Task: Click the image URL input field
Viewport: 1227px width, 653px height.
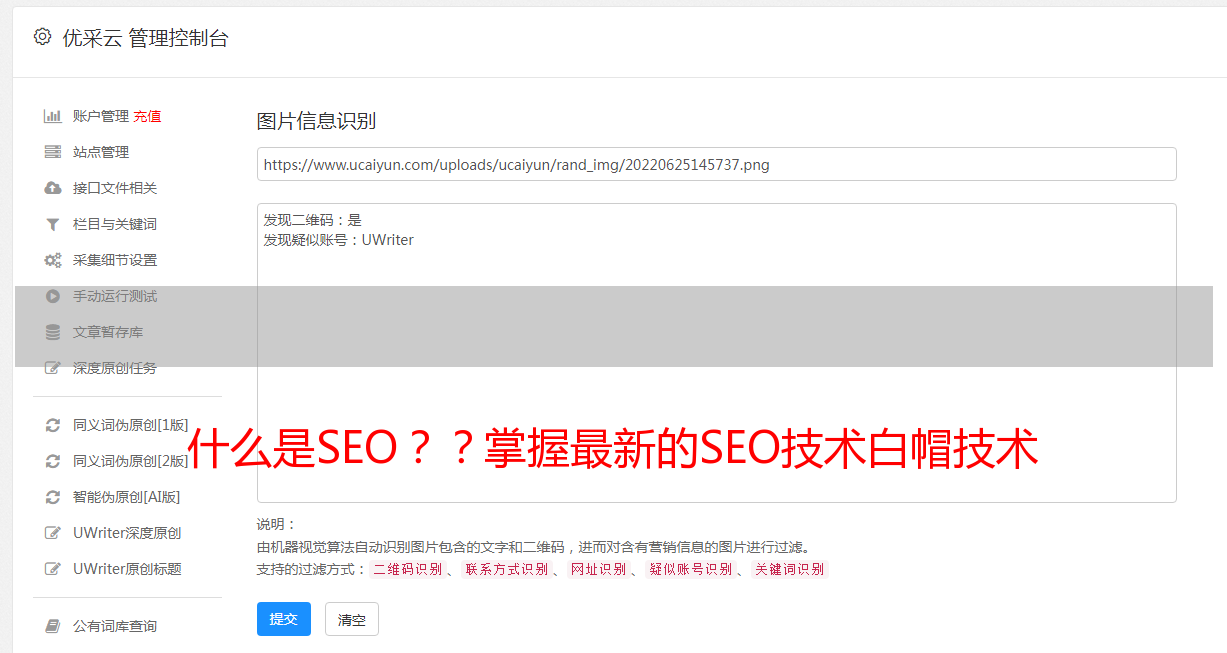Action: 716,164
